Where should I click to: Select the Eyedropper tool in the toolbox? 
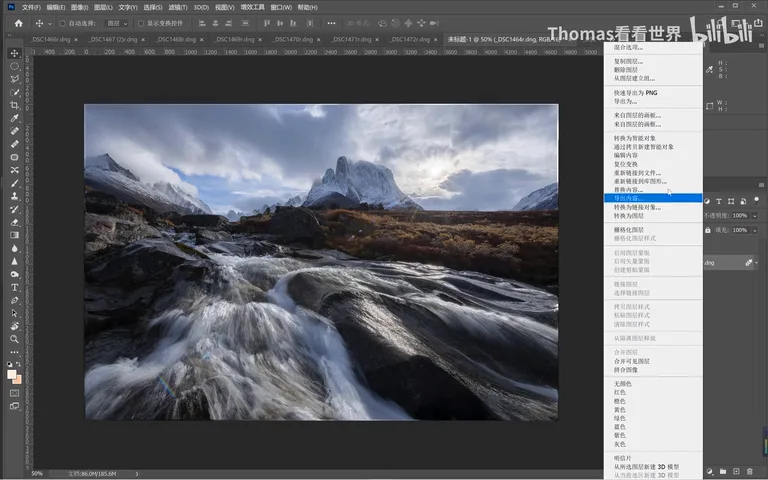(x=15, y=118)
